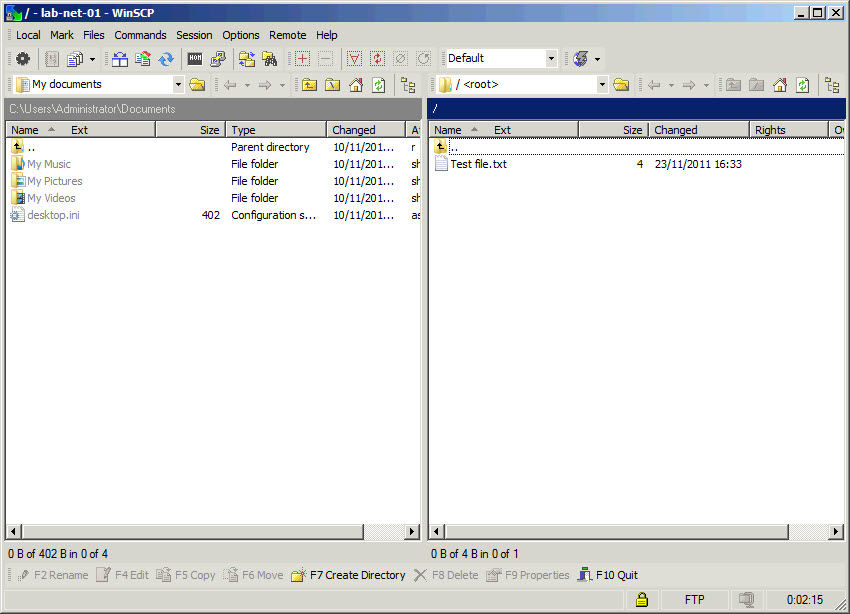Open the My documents drive dropdown
Viewport: 850px width, 614px height.
click(x=178, y=85)
